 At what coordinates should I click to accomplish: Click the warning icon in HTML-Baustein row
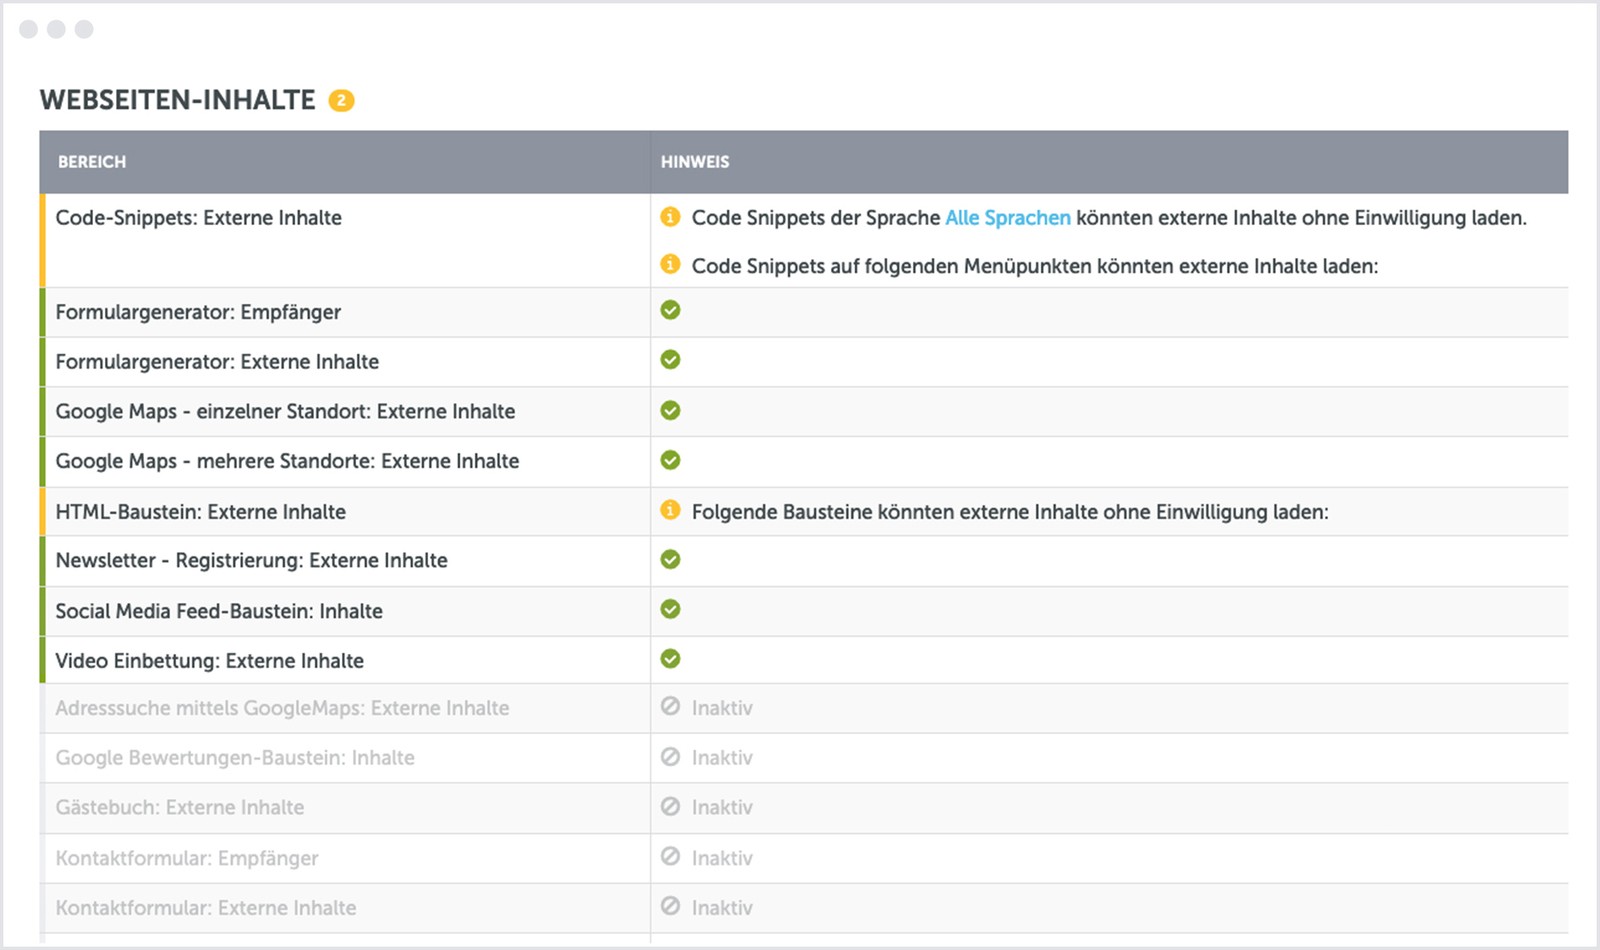coord(670,511)
